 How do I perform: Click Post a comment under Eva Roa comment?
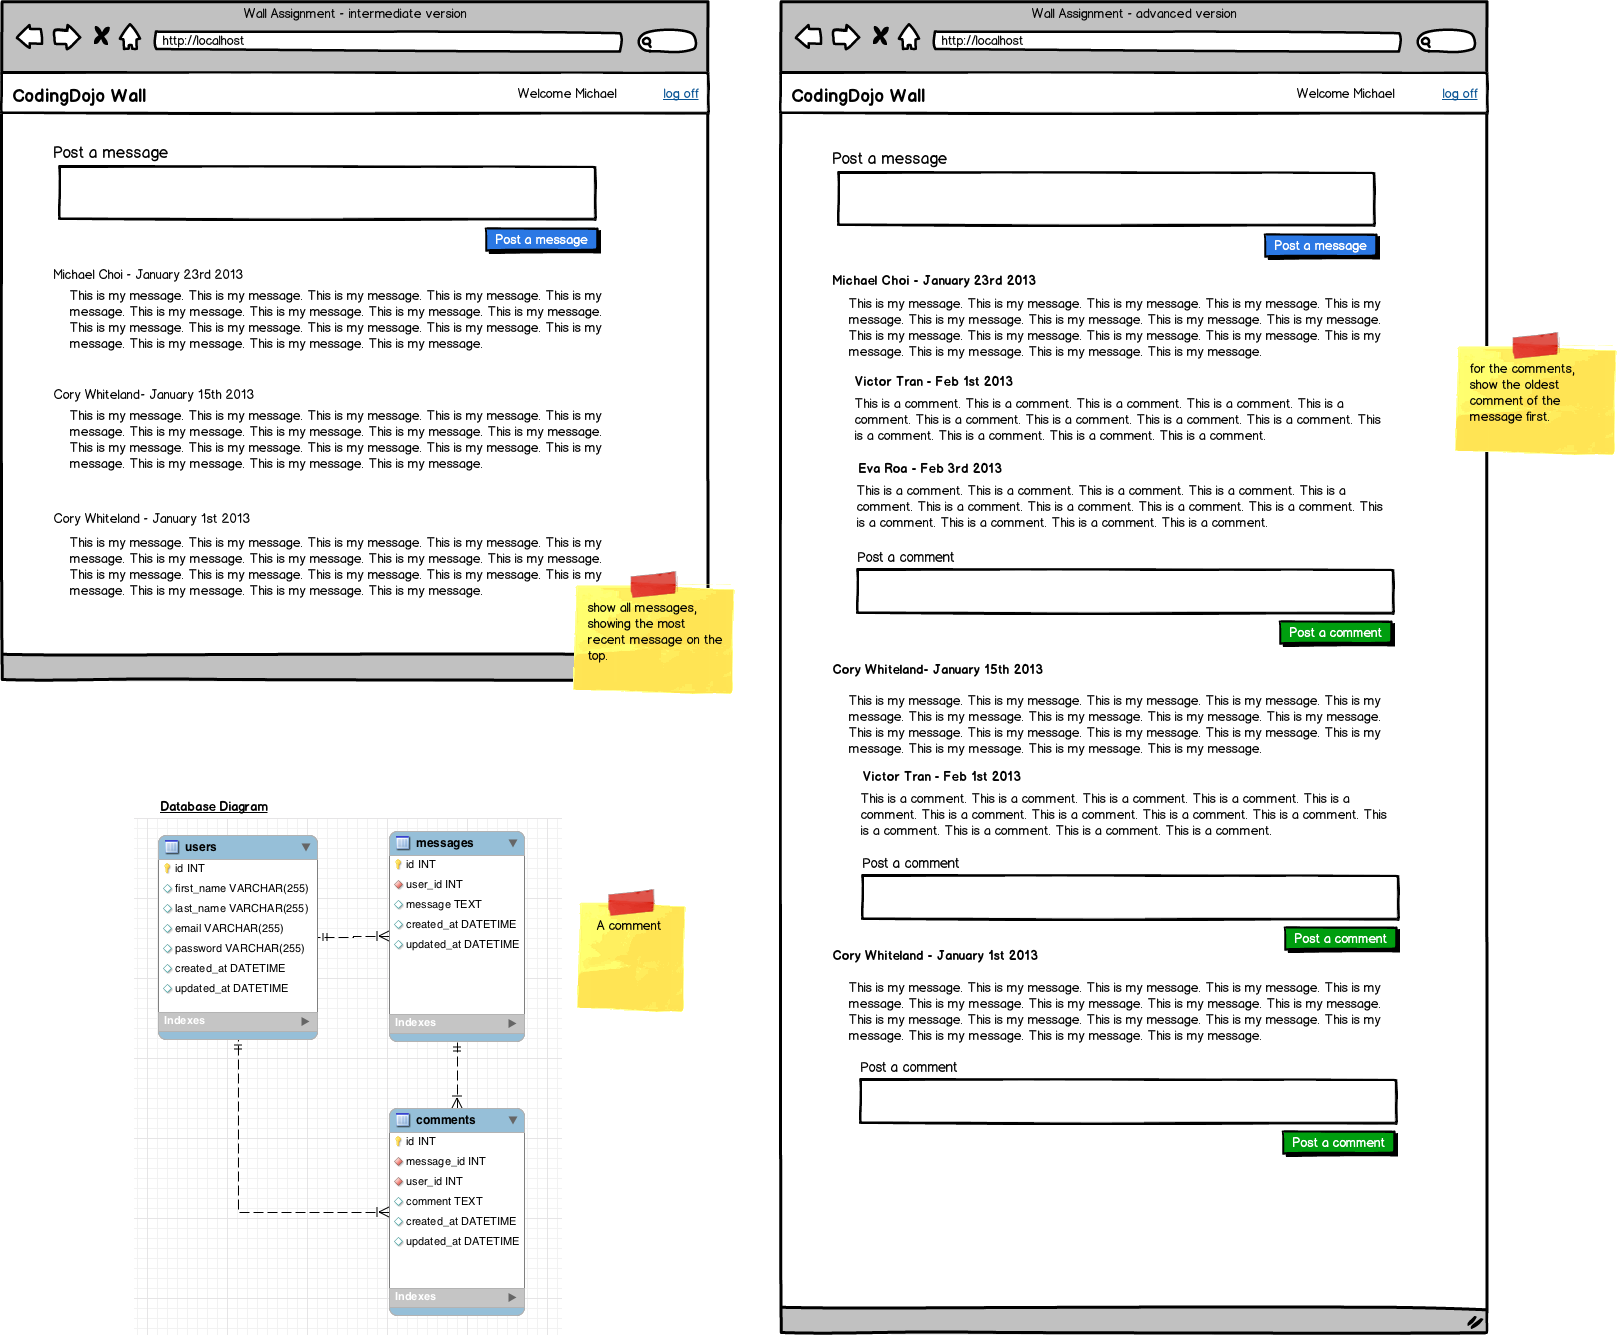[1336, 633]
